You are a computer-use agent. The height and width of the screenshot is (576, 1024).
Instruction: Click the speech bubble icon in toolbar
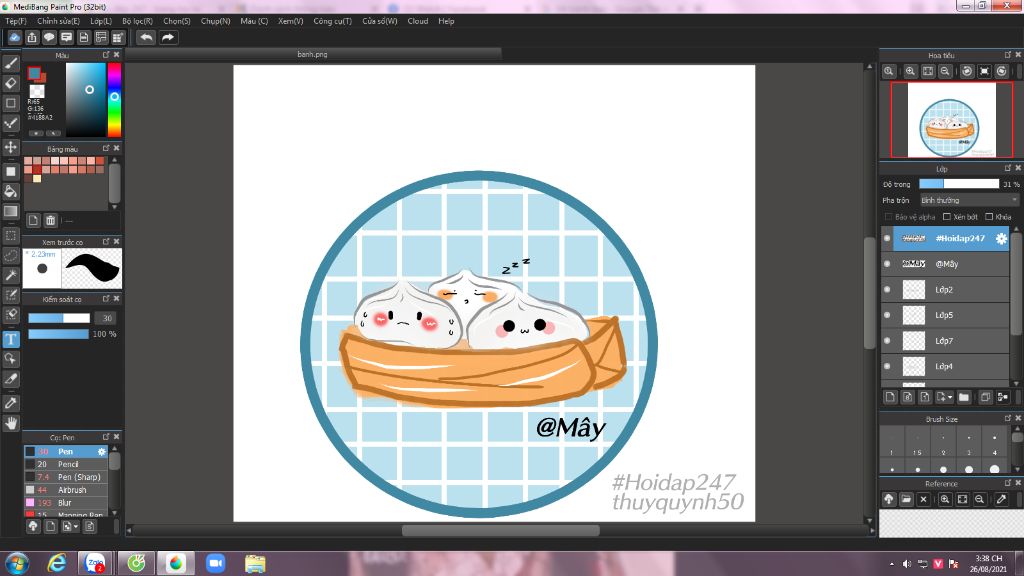tap(49, 37)
